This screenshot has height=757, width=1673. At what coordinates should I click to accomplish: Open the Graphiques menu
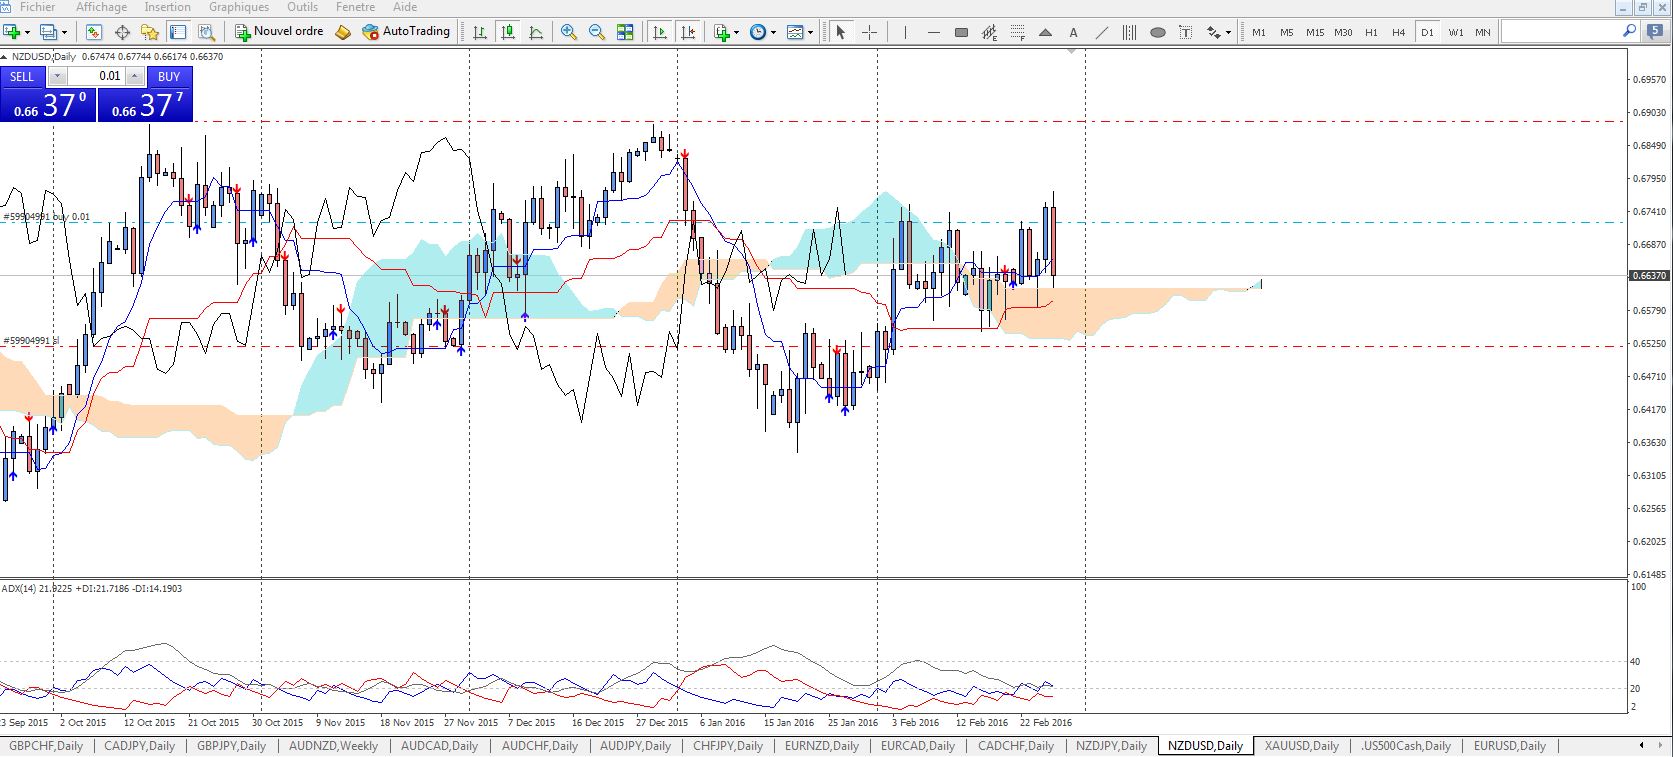pyautogui.click(x=238, y=7)
